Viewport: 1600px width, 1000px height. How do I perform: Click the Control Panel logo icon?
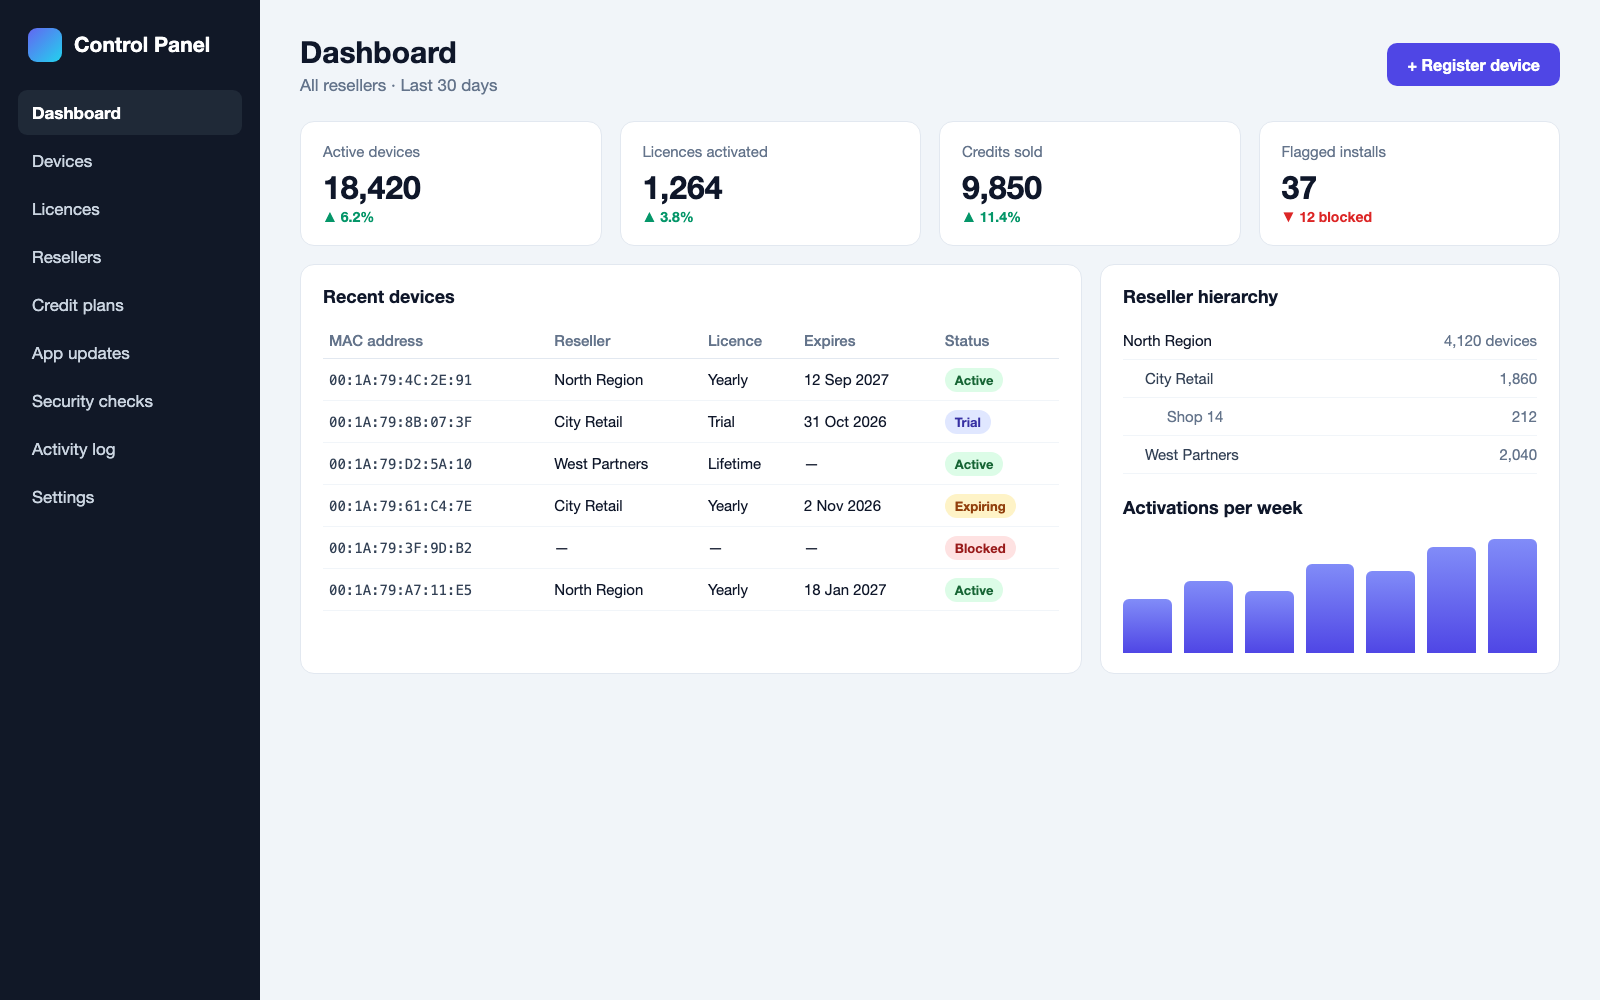tap(45, 45)
